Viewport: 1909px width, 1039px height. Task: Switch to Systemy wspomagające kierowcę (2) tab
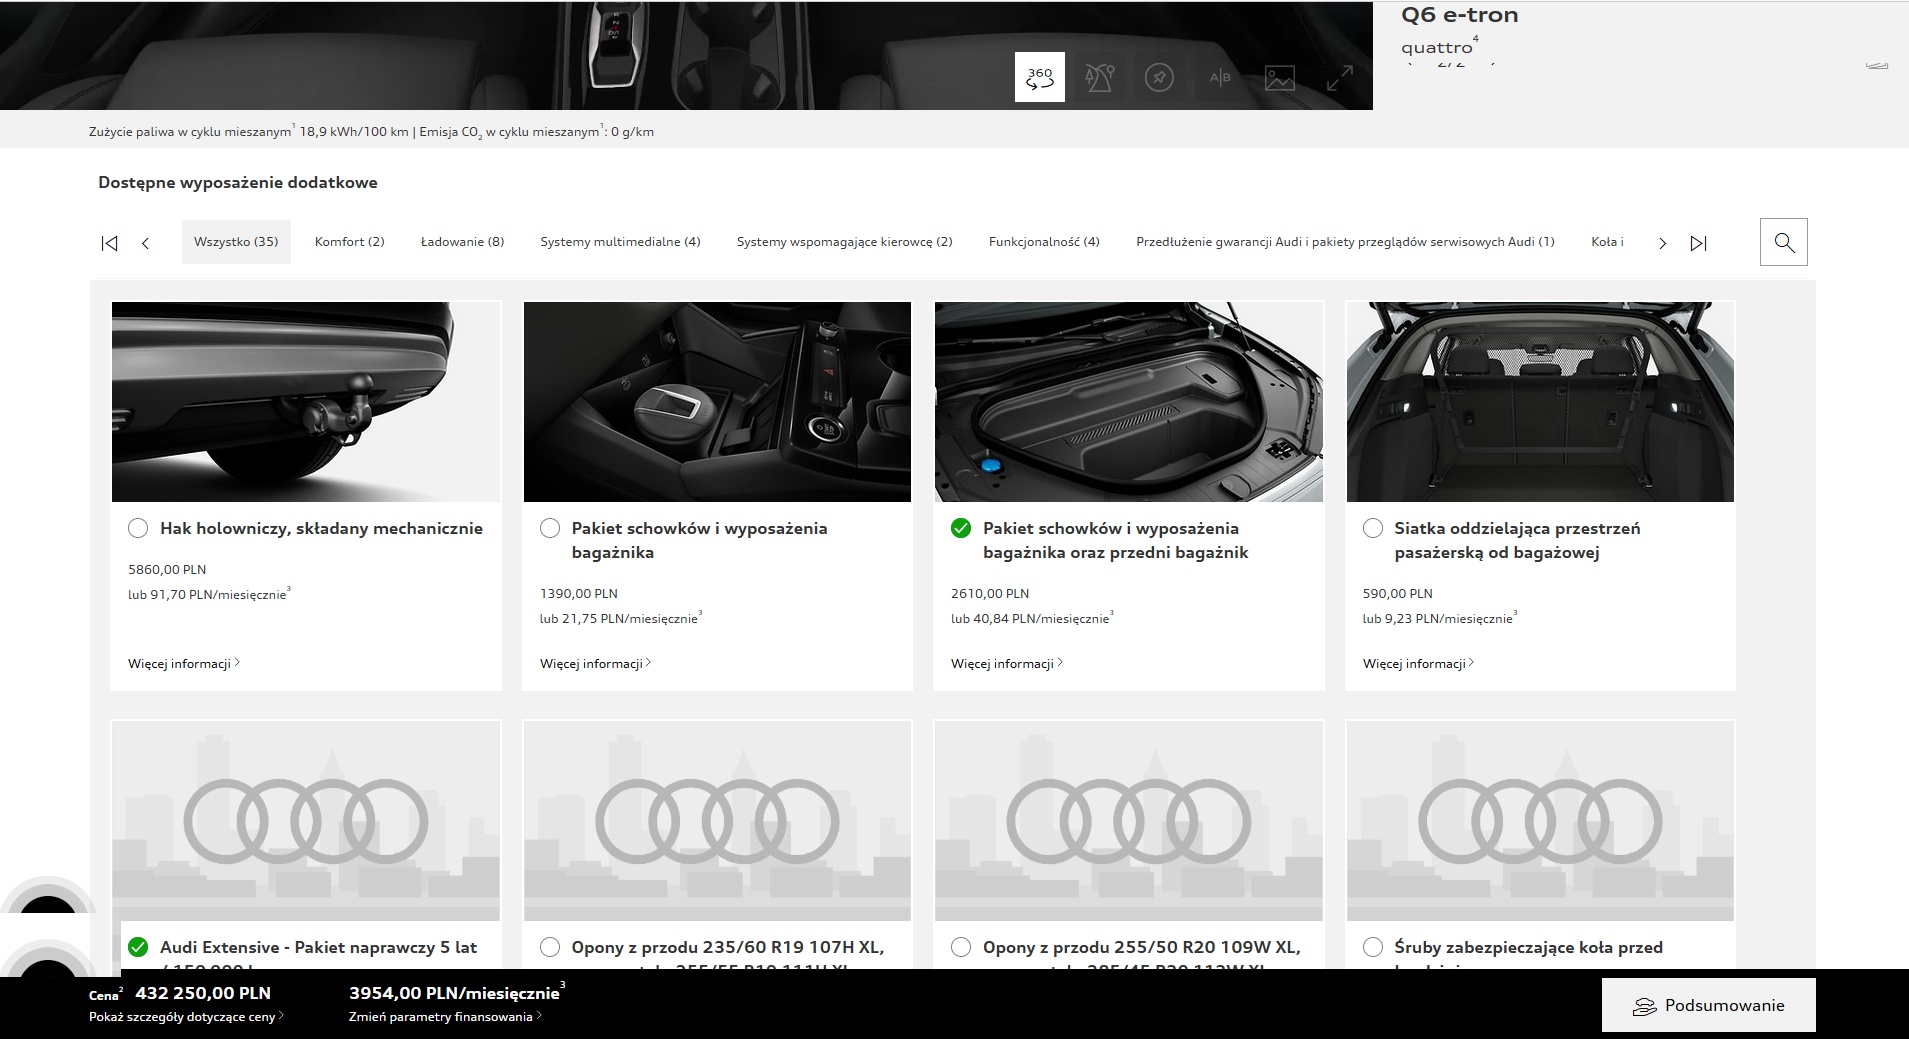click(844, 242)
